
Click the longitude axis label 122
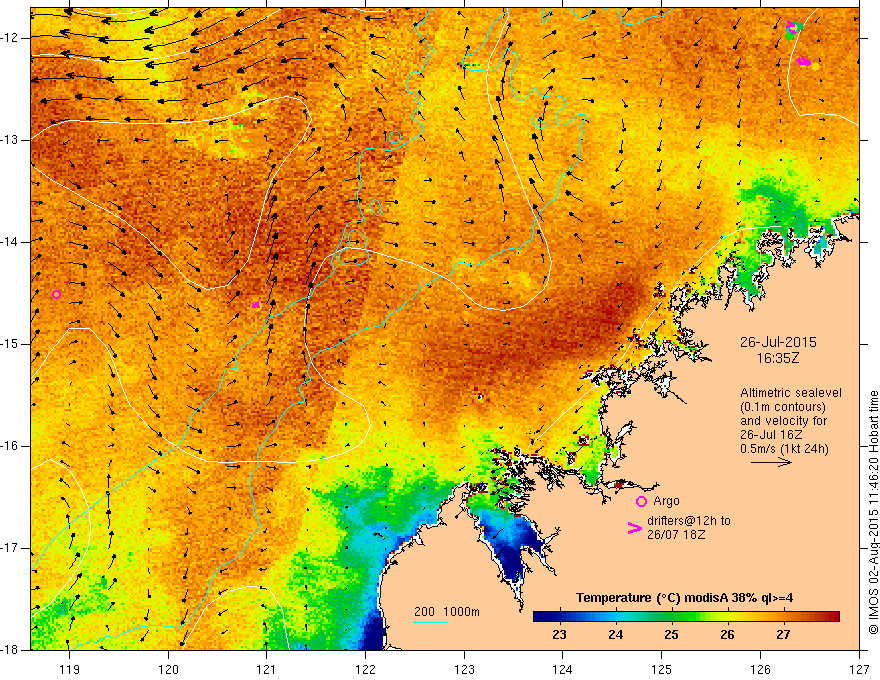pos(365,669)
